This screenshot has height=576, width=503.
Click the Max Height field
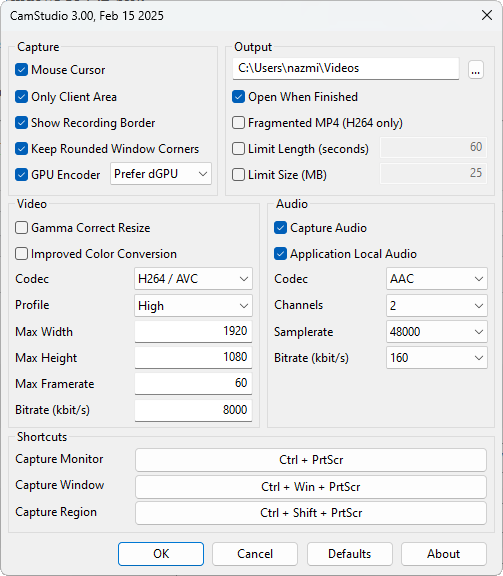[x=193, y=357]
